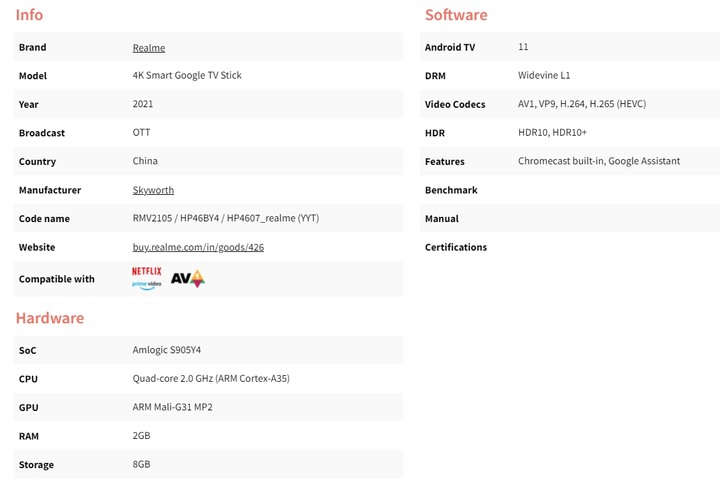Click the CPU row label

(28, 379)
